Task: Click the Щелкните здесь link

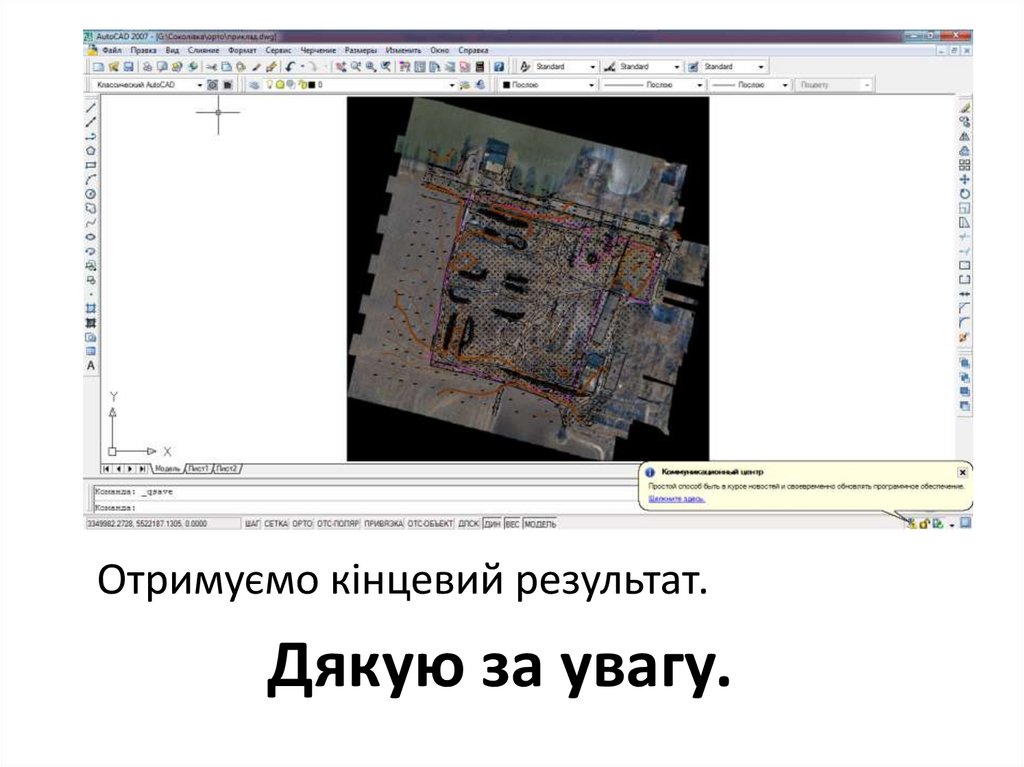Action: 677,499
